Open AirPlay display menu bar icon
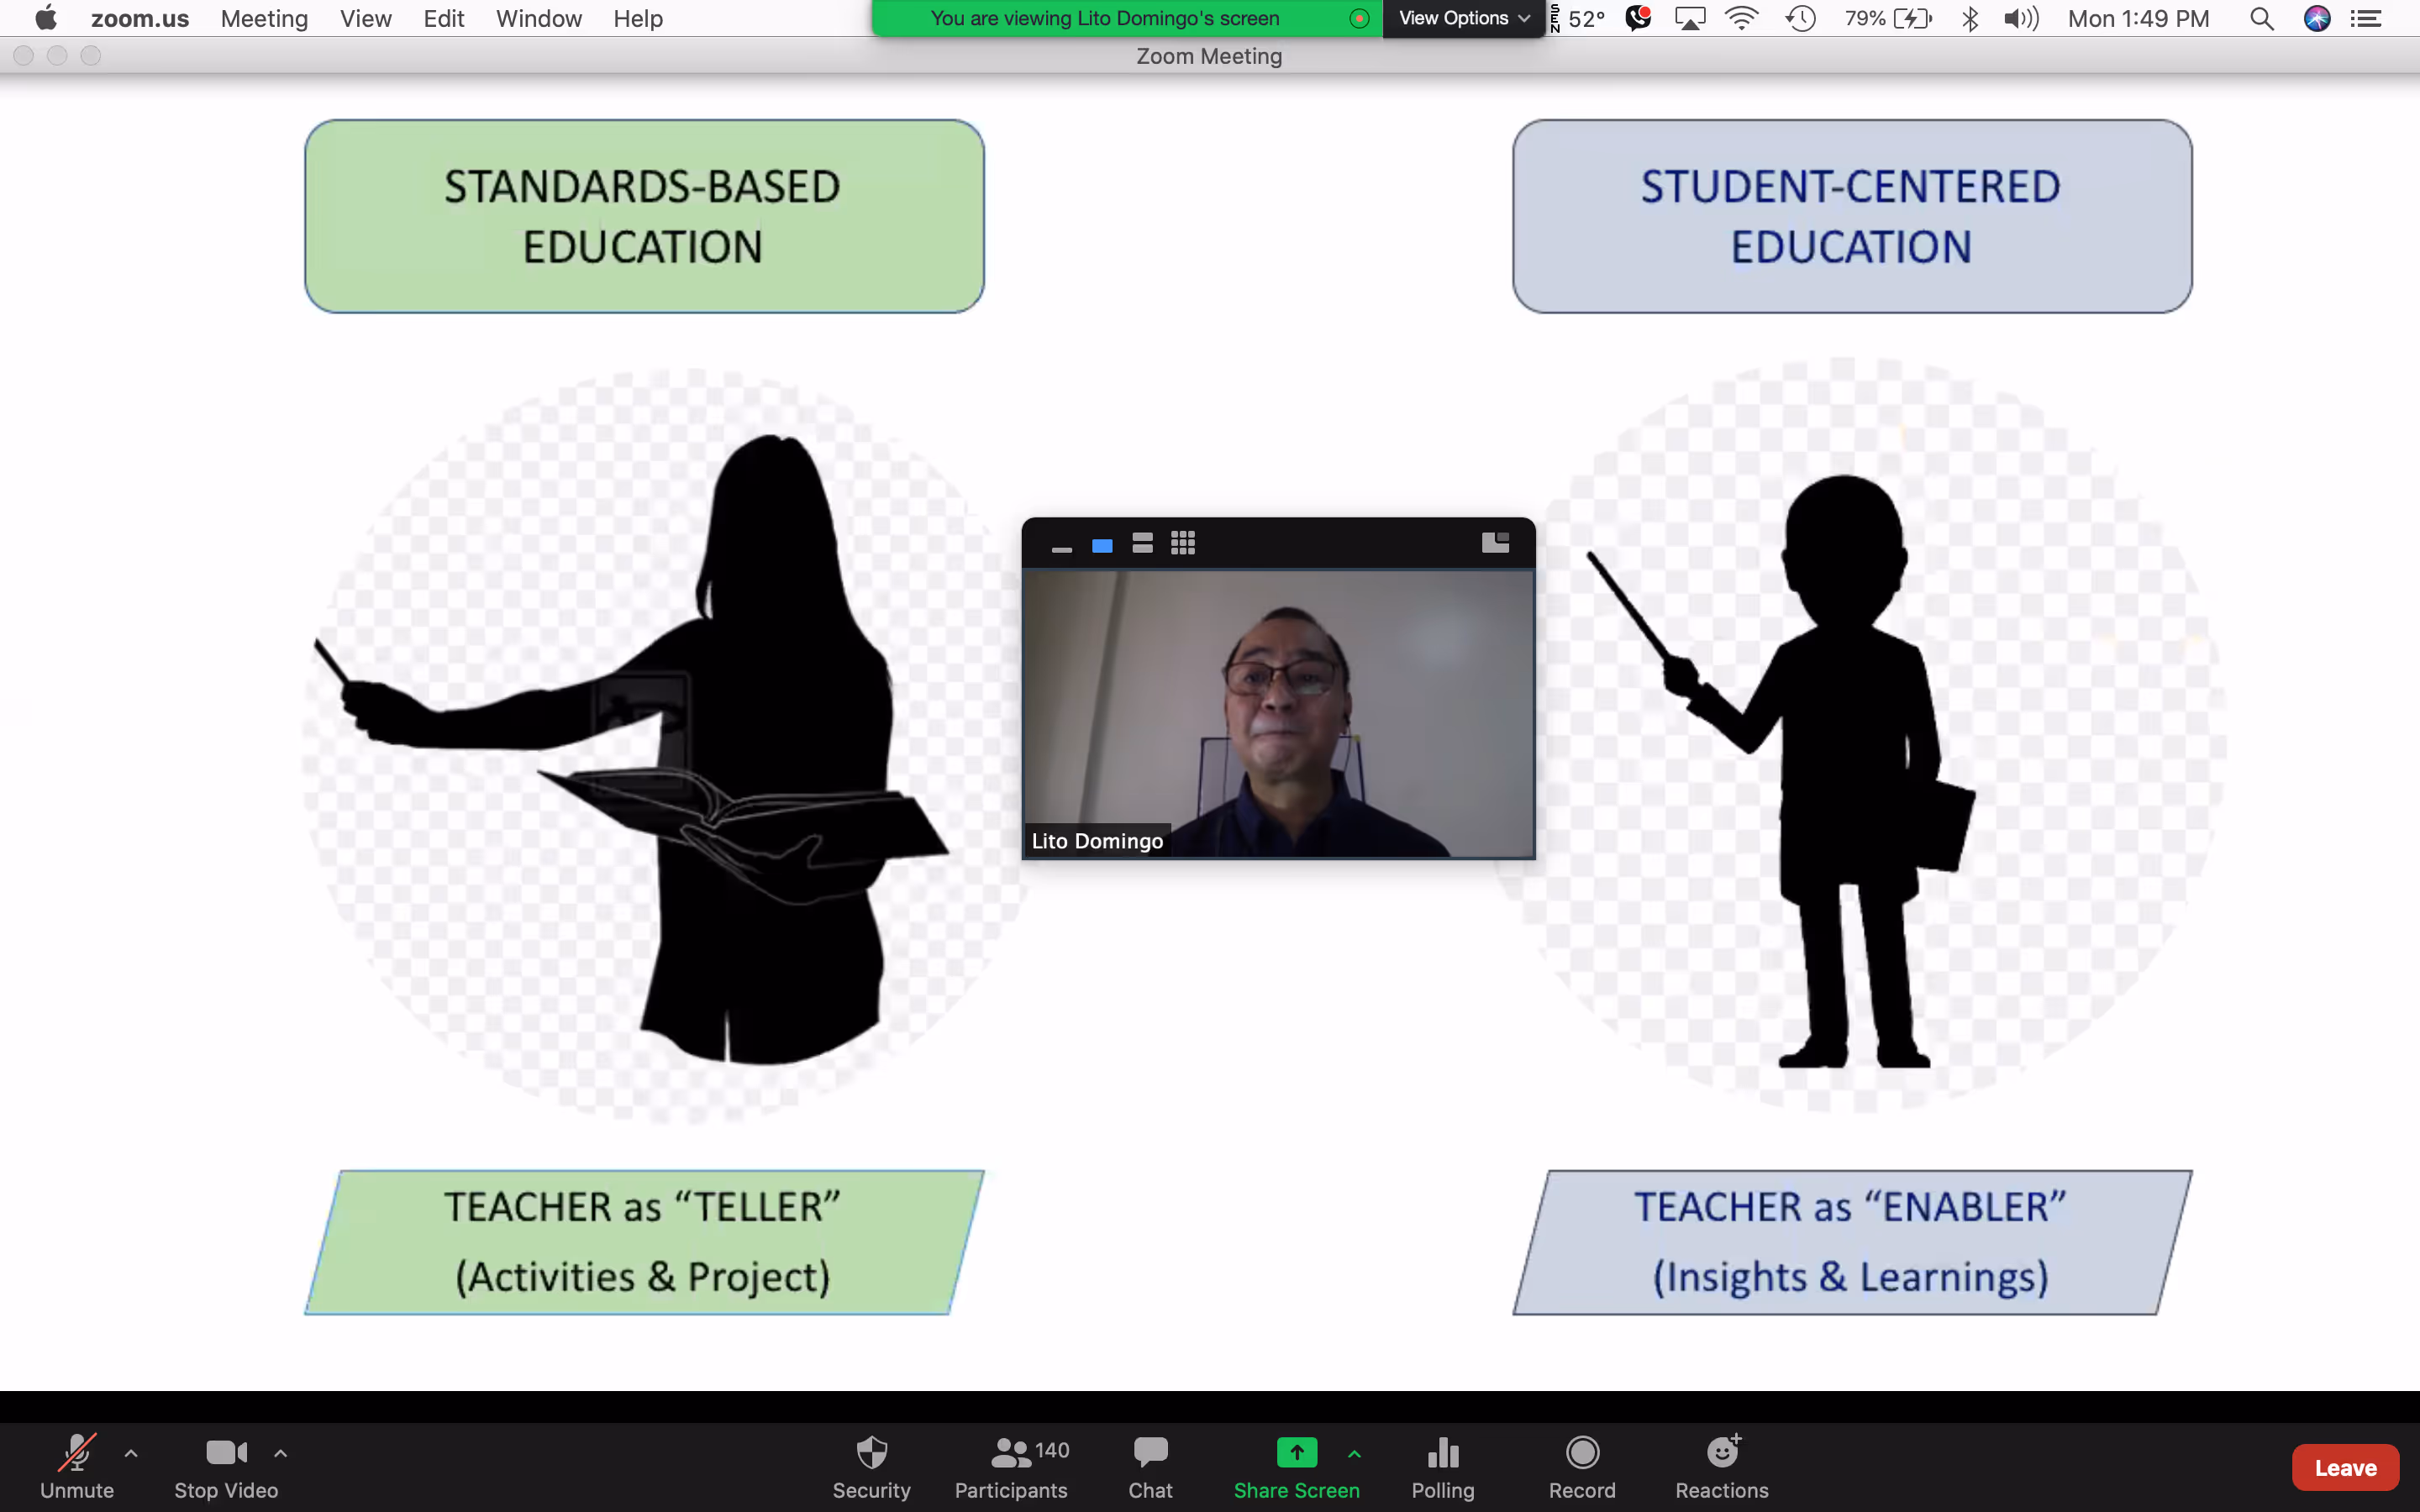Screen dimensions: 2420x1512 1690,18
